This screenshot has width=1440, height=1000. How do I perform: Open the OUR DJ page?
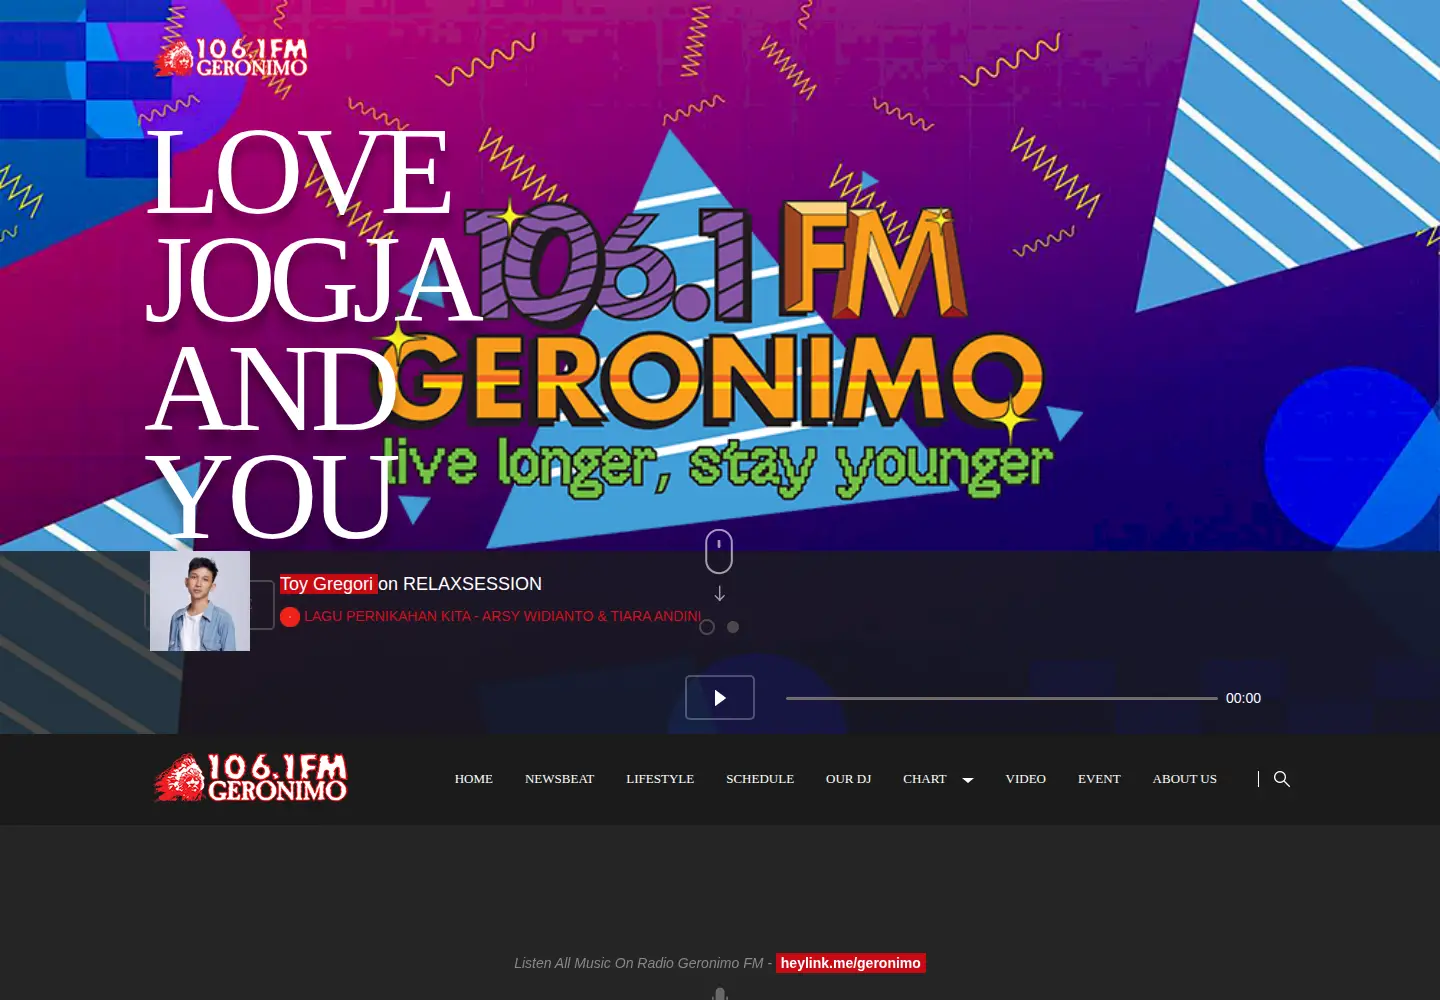click(848, 779)
